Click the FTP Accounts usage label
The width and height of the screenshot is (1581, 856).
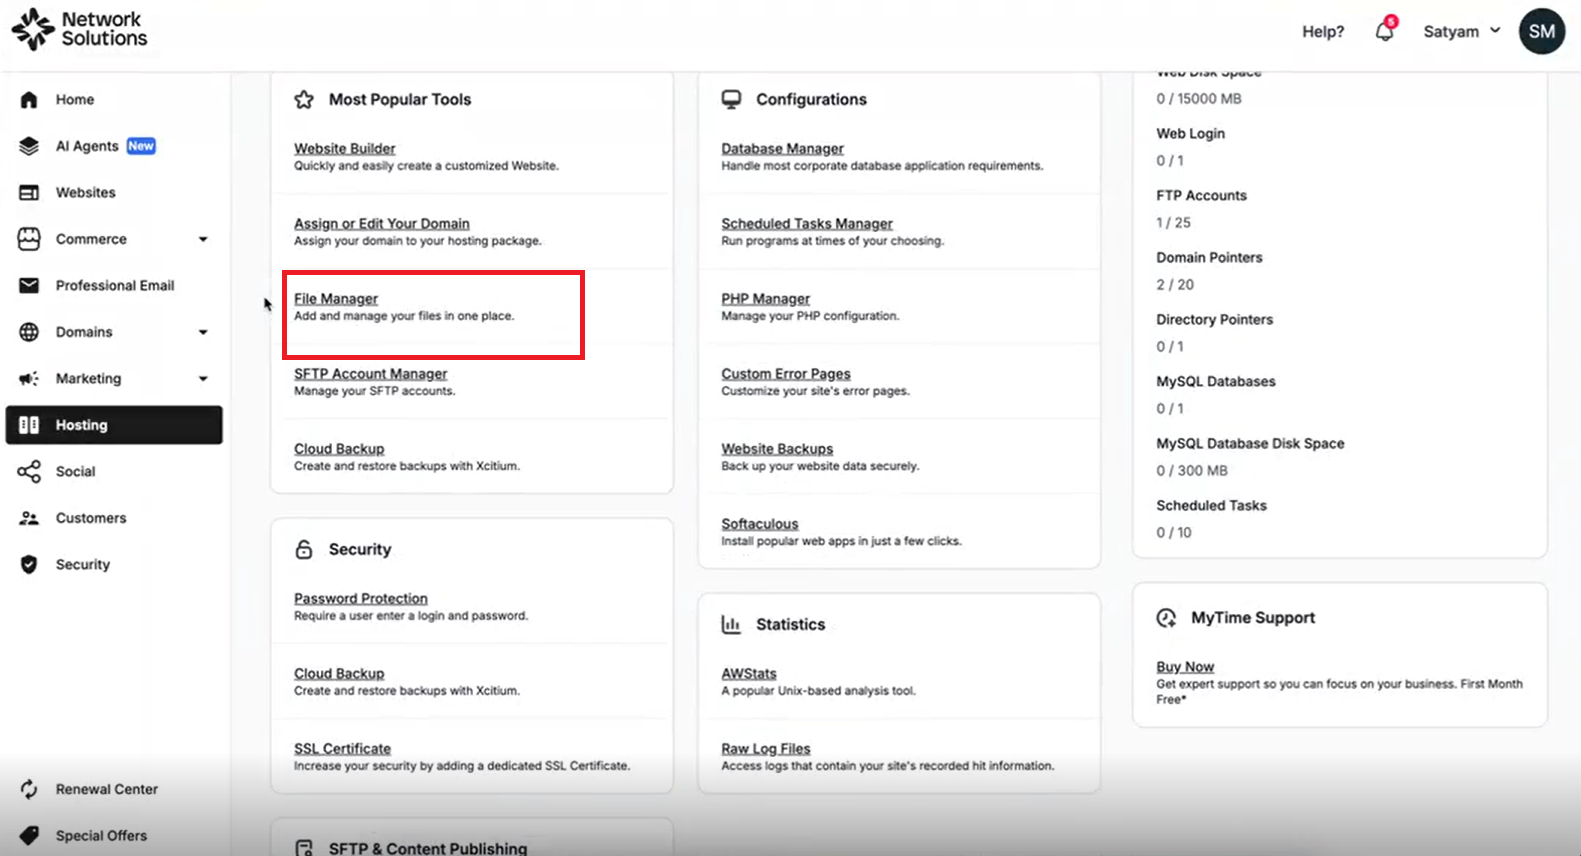[x=1201, y=195]
